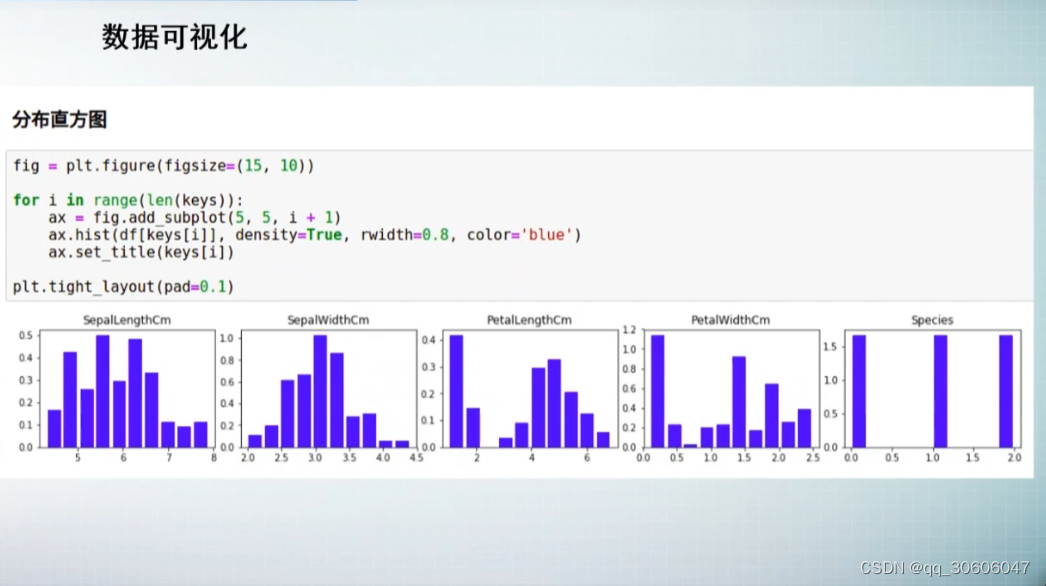This screenshot has width=1046, height=586.
Task: Click the PetalWidthCm histogram plot
Action: pos(732,388)
